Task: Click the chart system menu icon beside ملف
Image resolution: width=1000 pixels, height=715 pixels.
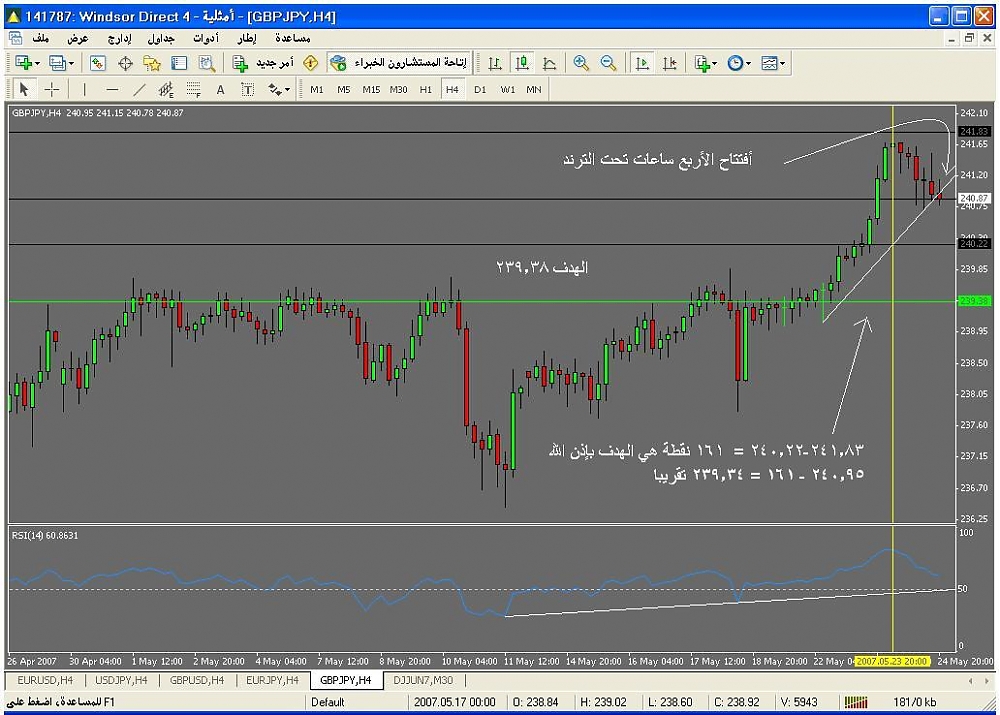Action: [15, 38]
